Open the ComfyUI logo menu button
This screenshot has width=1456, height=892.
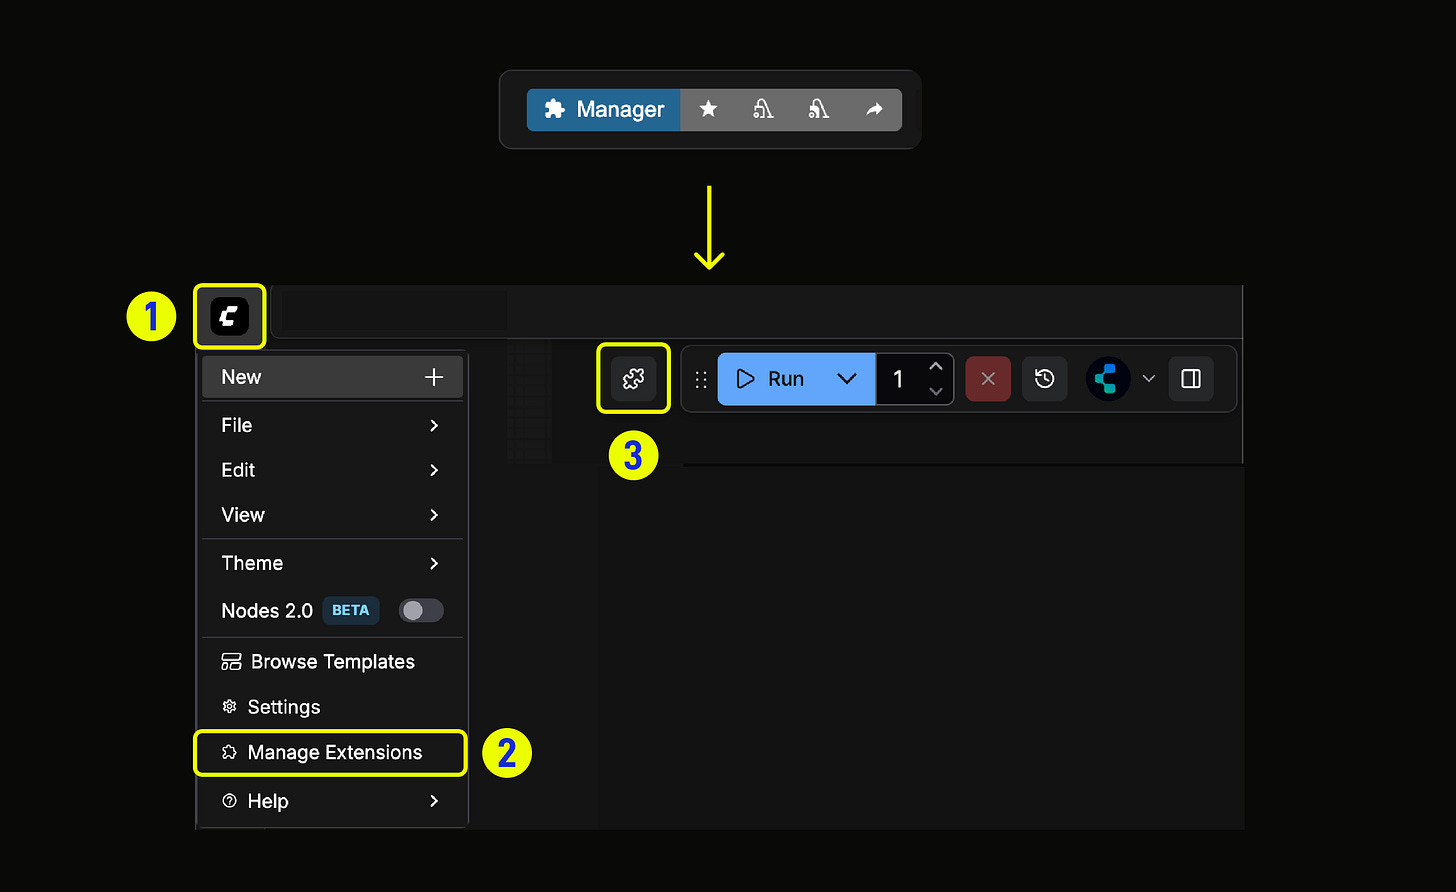[x=229, y=317]
